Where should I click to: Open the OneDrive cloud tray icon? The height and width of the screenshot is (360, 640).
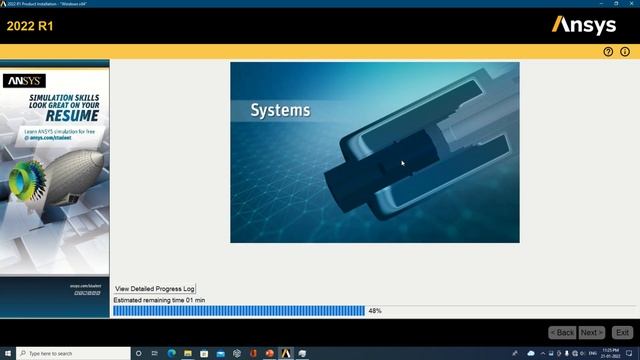pyautogui.click(x=531, y=353)
